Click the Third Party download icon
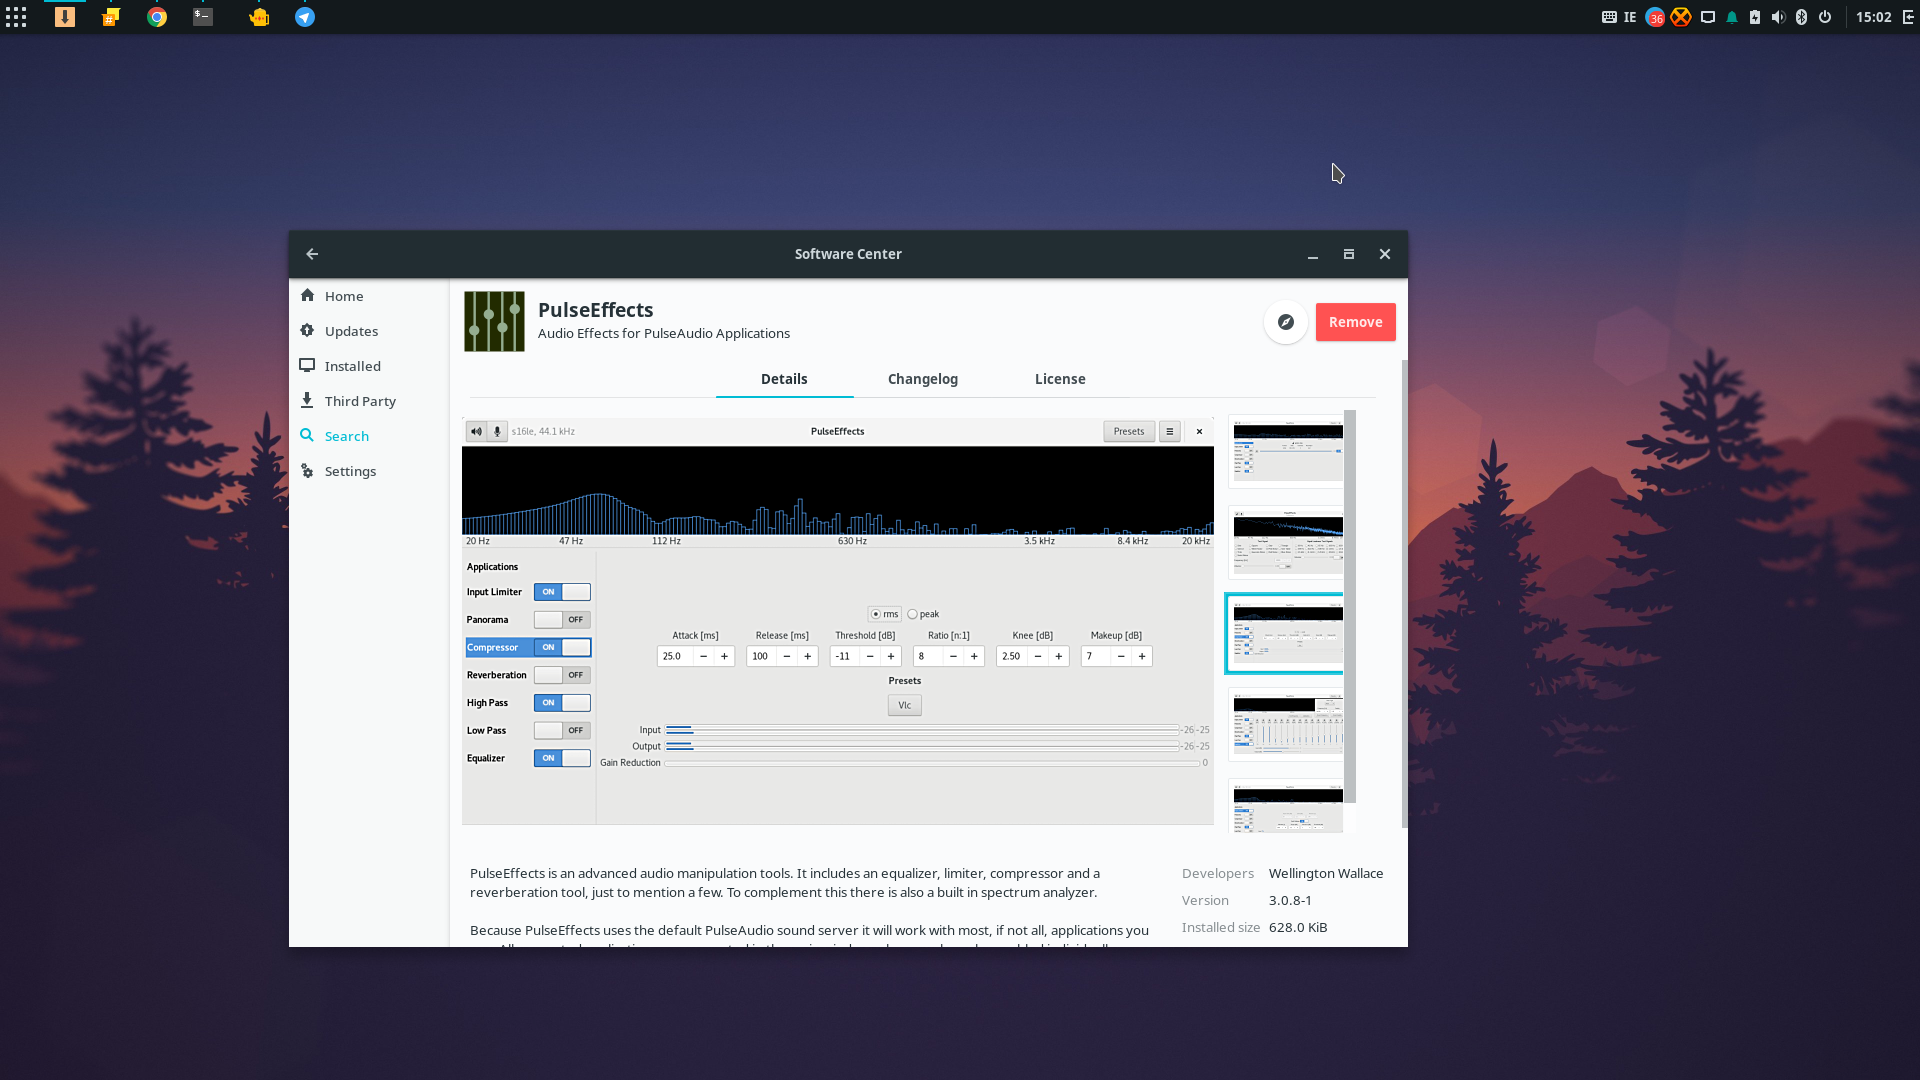The height and width of the screenshot is (1080, 1920). tap(307, 400)
